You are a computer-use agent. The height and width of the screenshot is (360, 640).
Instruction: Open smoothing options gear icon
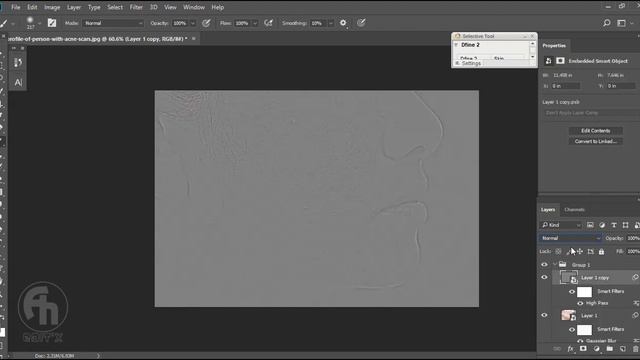[343, 23]
